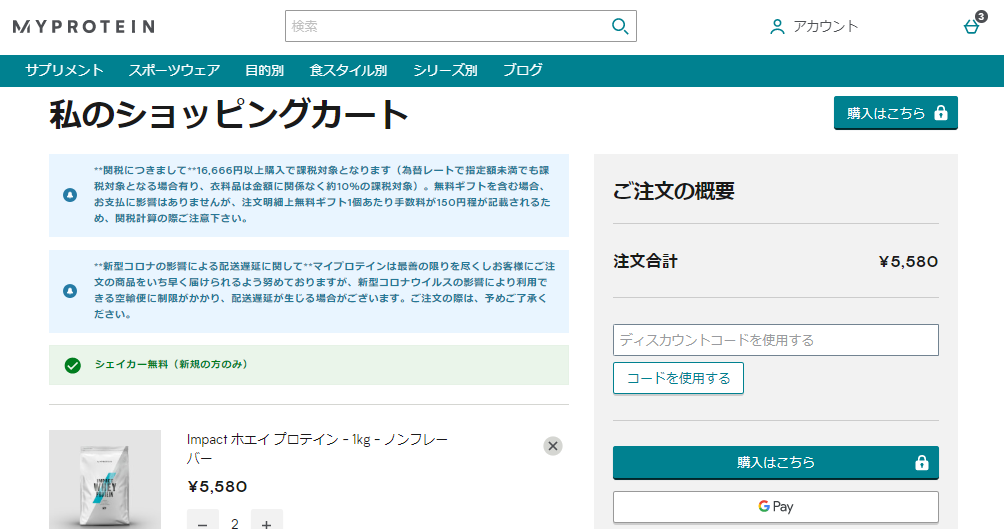Image resolution: width=1004 pixels, height=529 pixels.
Task: Click the MYPROTEIN logo
Action: [84, 26]
